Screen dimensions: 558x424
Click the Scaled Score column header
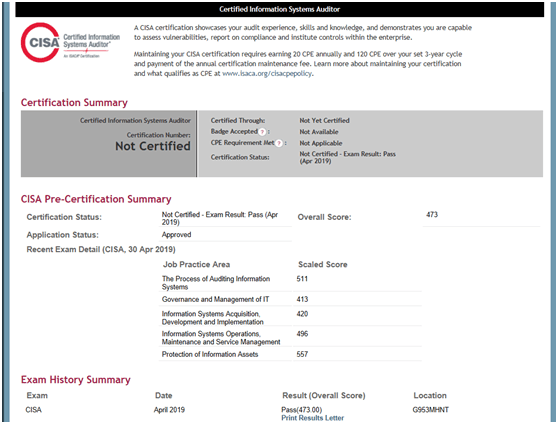click(x=323, y=265)
